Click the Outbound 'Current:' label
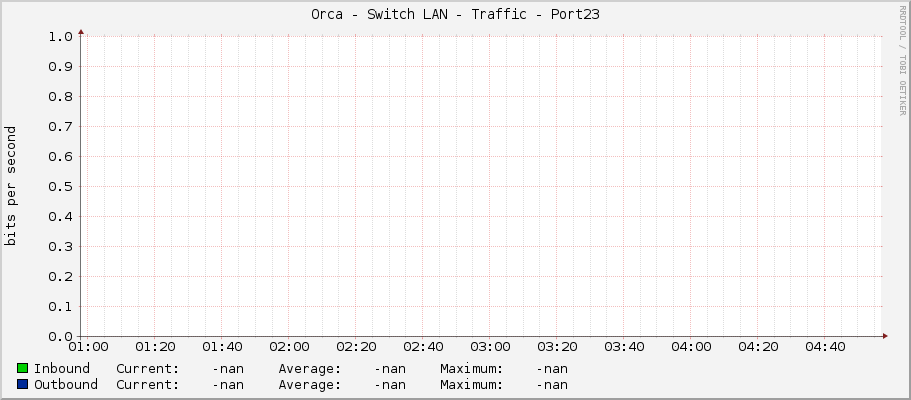 coord(148,384)
